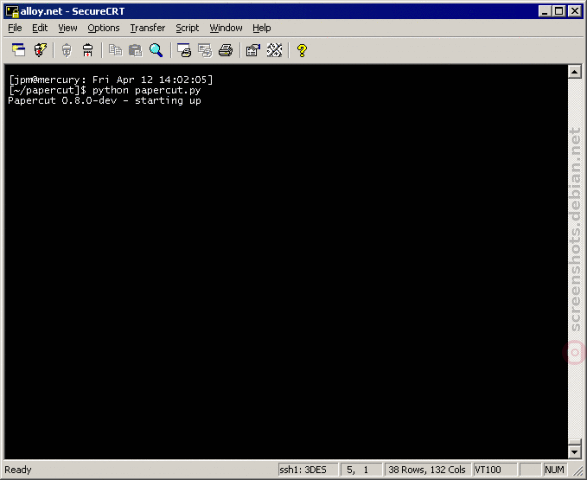Open the Transfer menu
The width and height of the screenshot is (587, 480).
(147, 28)
